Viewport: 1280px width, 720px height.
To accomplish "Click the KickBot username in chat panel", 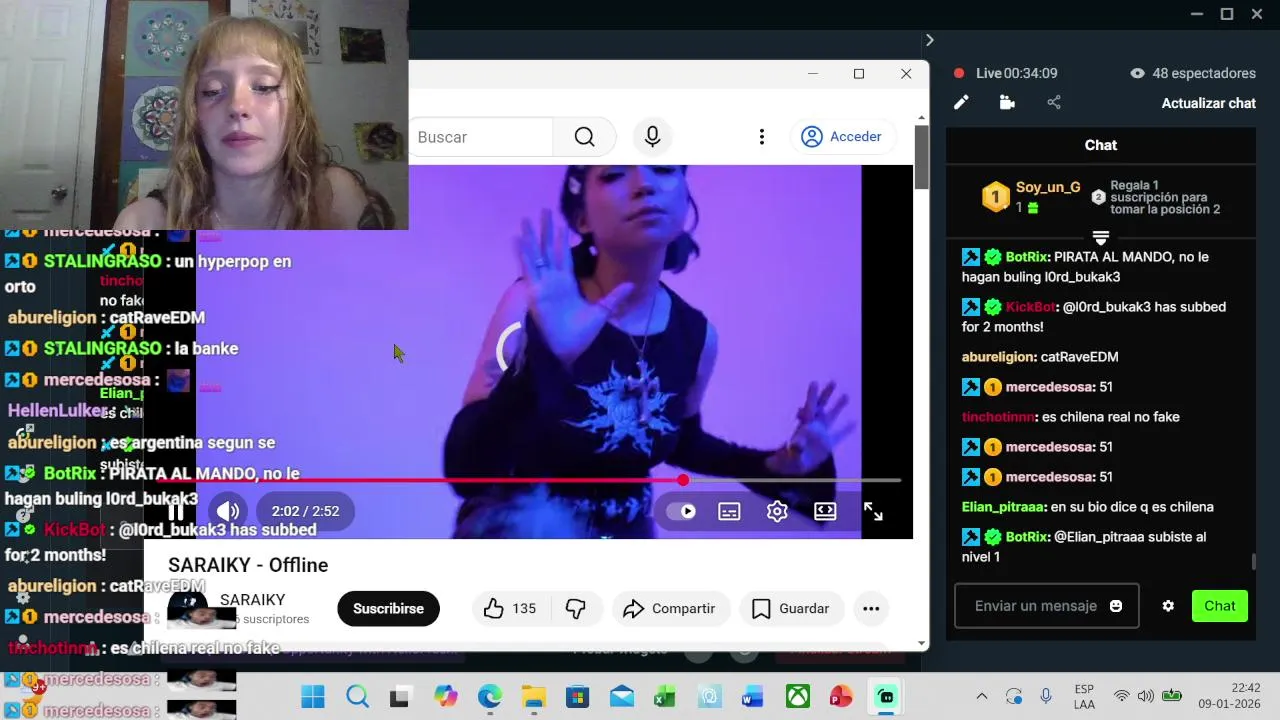I will click(1030, 307).
